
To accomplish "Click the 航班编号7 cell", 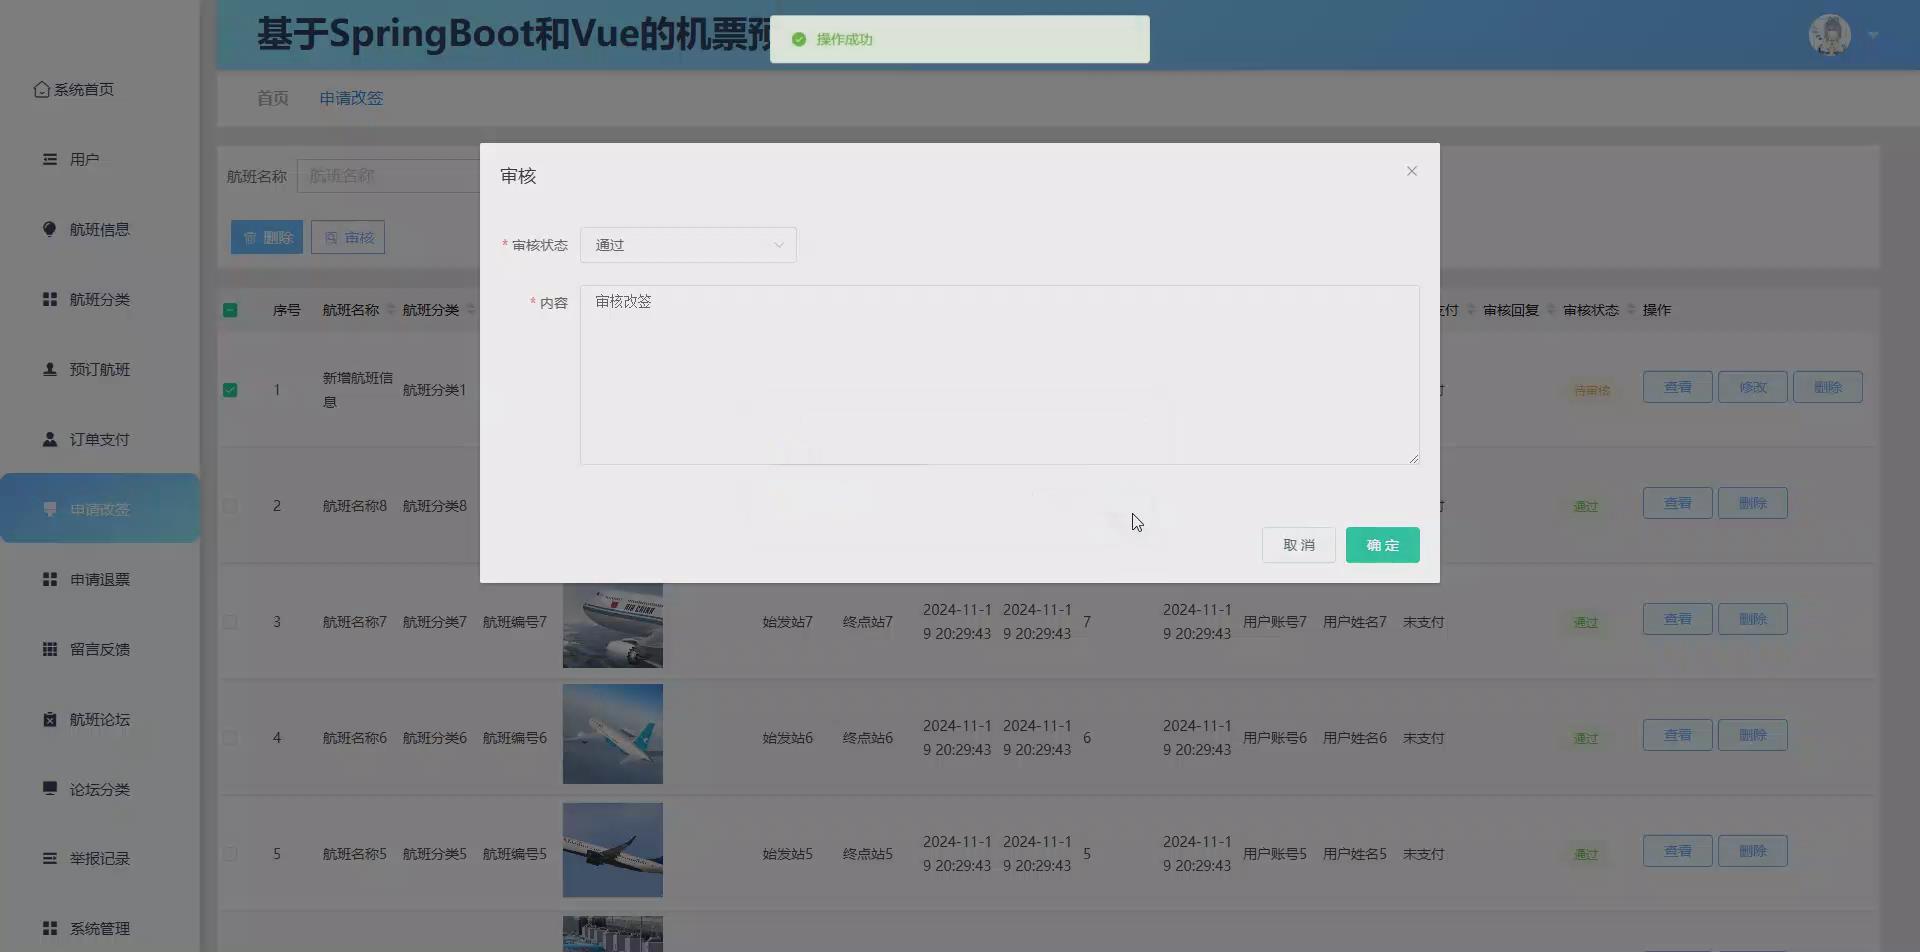I will (x=515, y=622).
